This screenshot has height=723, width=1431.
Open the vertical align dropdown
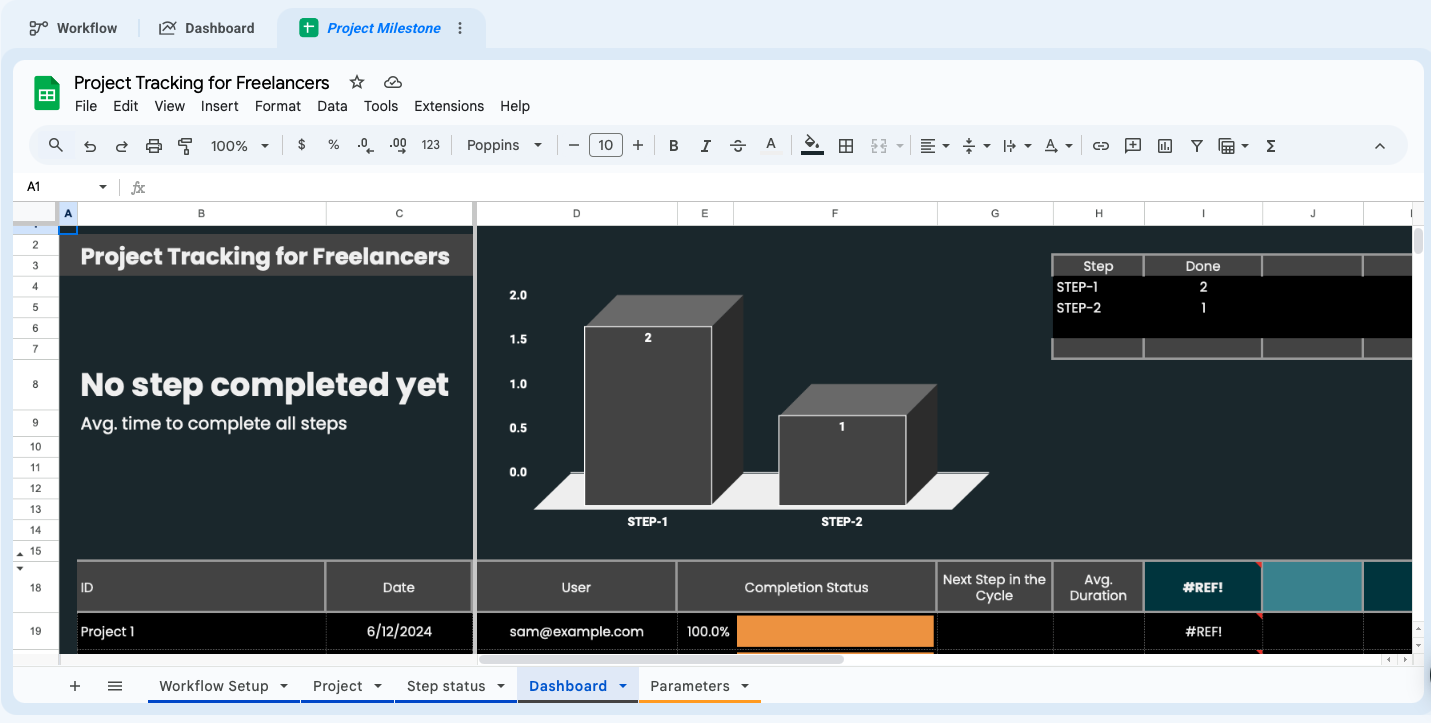coord(975,146)
